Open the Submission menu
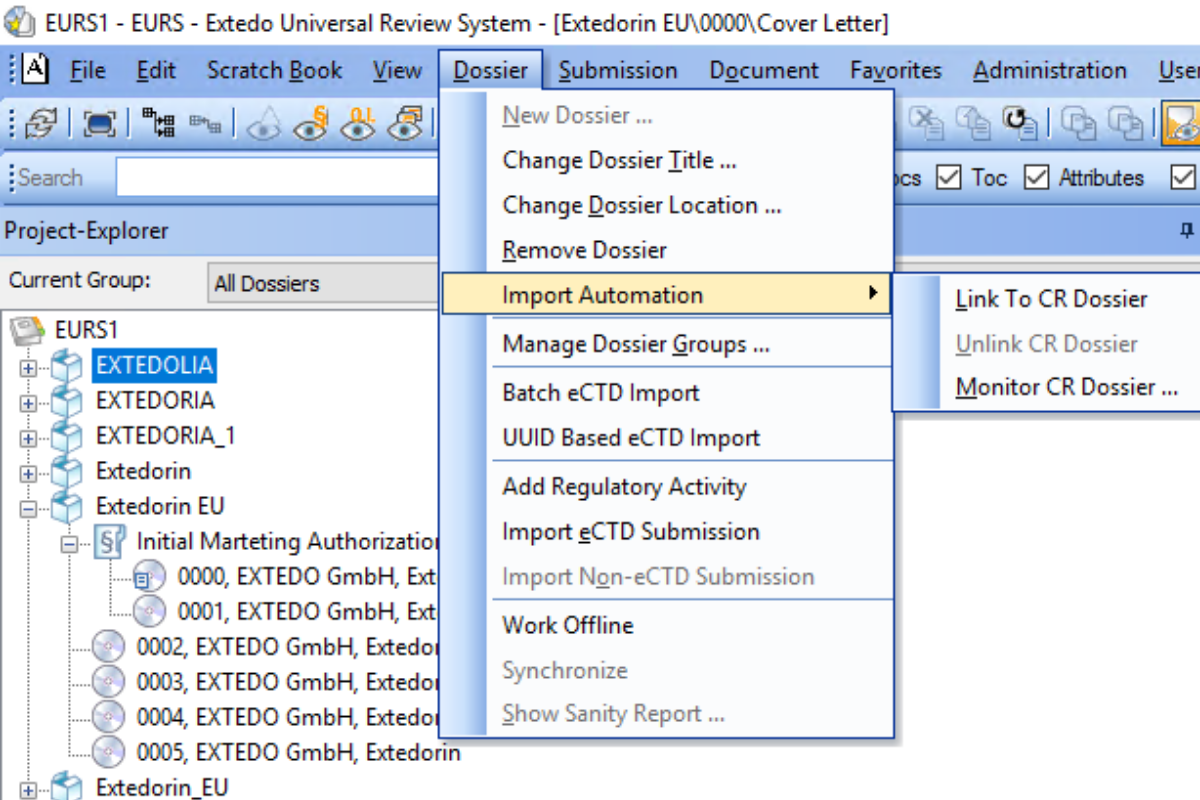The width and height of the screenshot is (1200, 800). (618, 70)
